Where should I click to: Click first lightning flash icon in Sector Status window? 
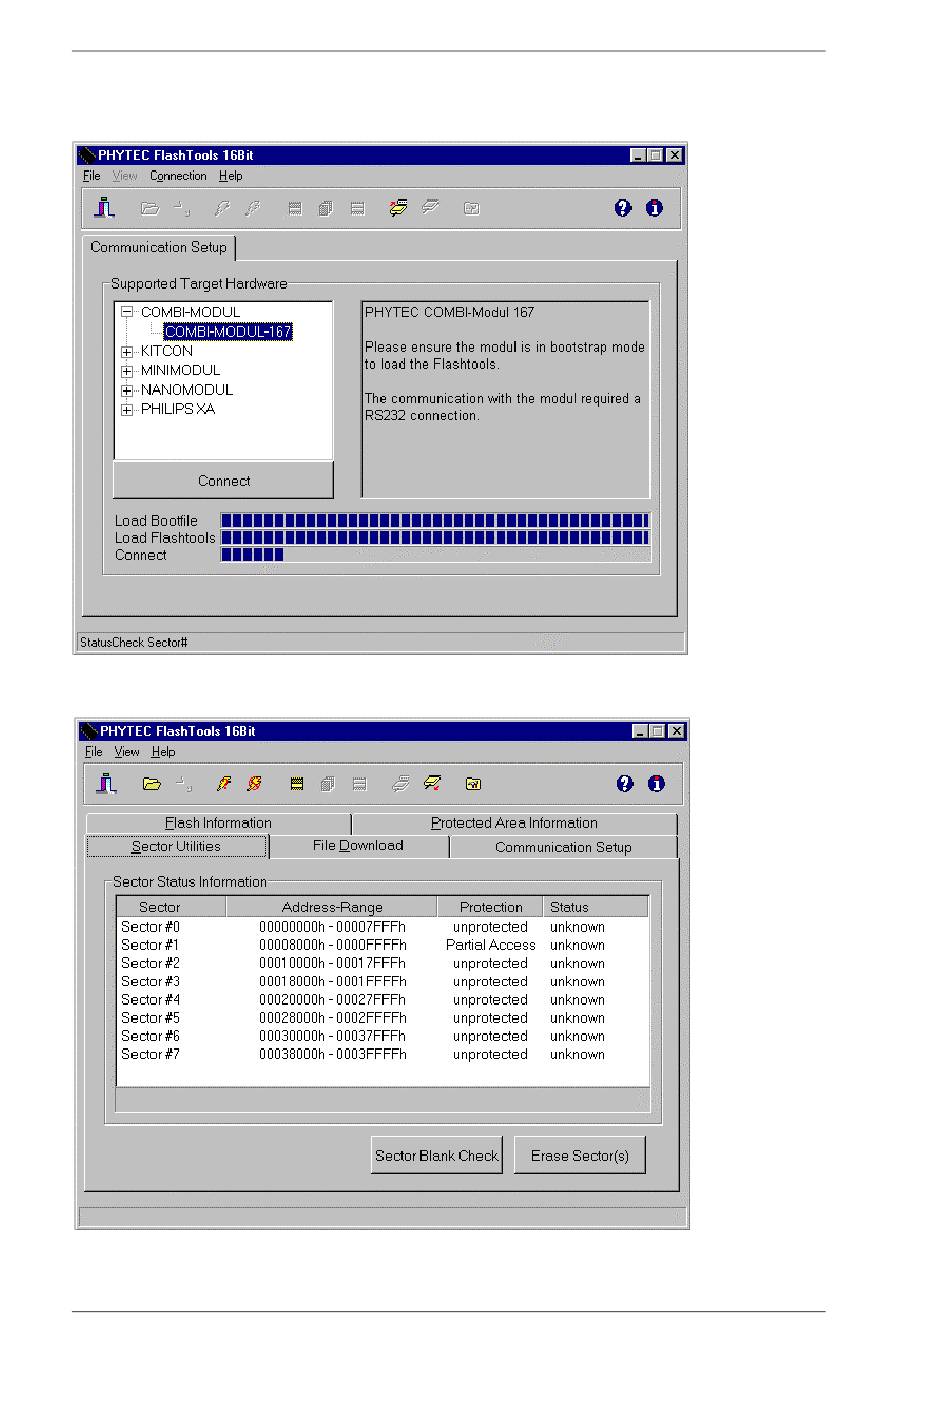(x=224, y=784)
